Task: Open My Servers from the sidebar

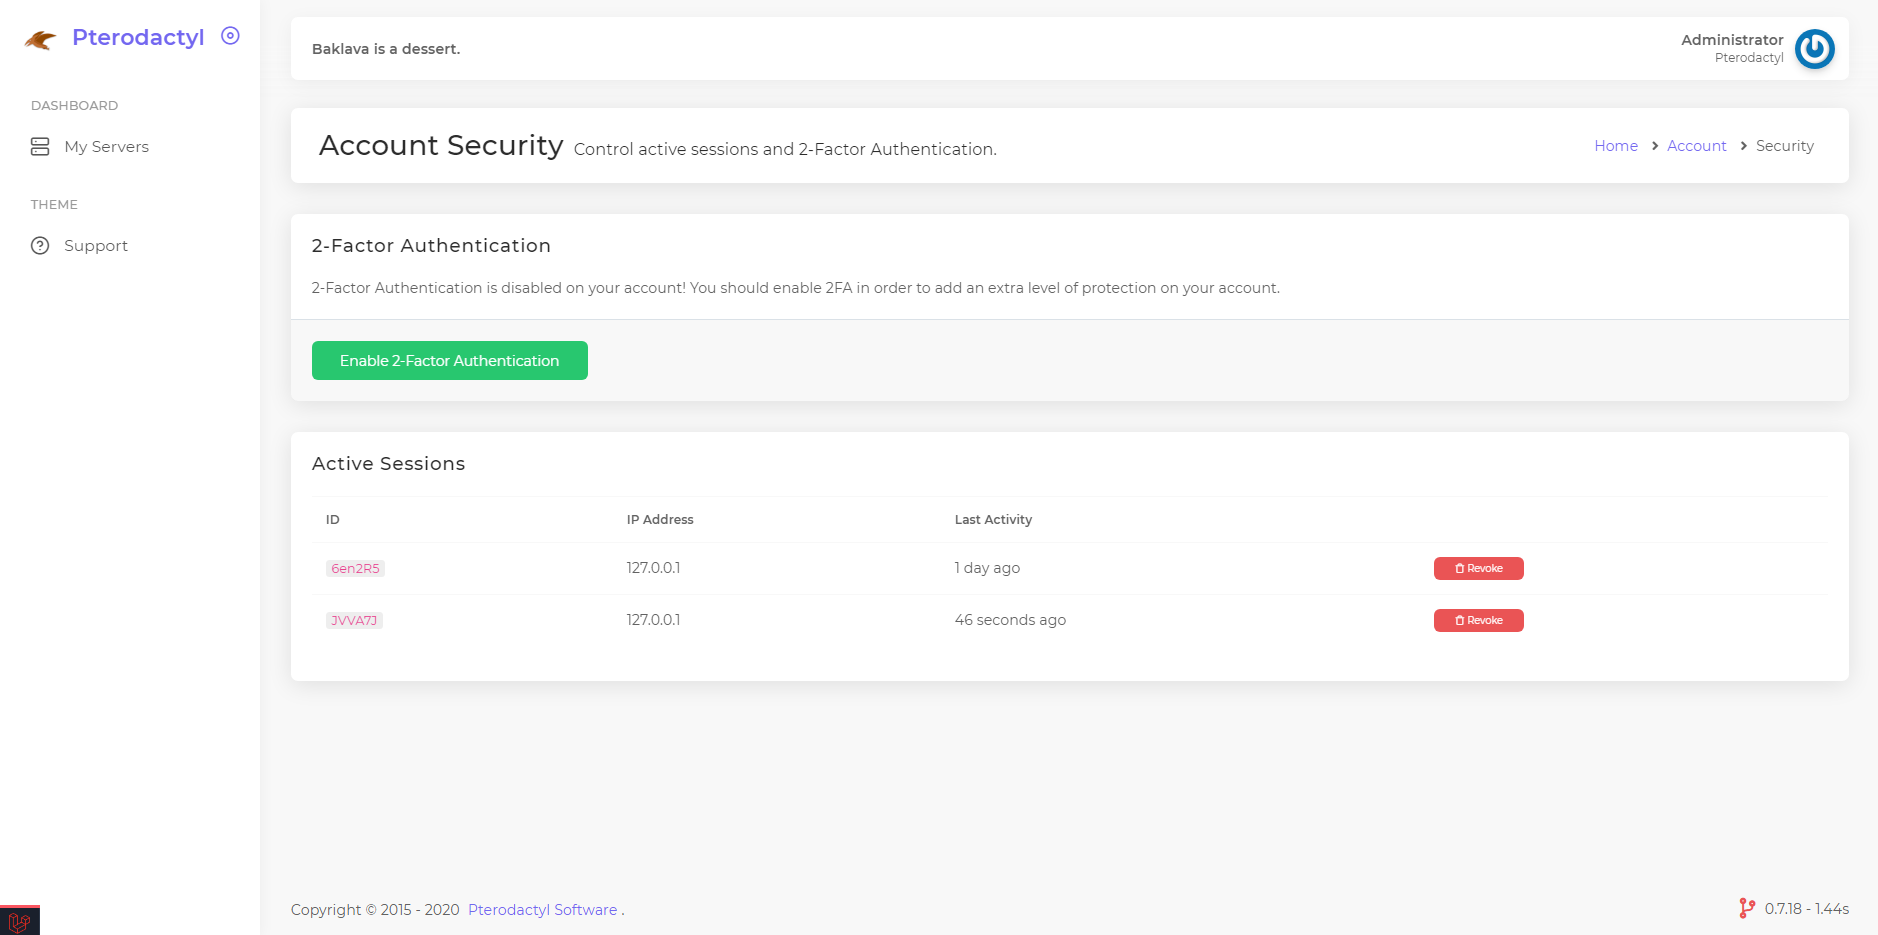Action: pyautogui.click(x=106, y=147)
